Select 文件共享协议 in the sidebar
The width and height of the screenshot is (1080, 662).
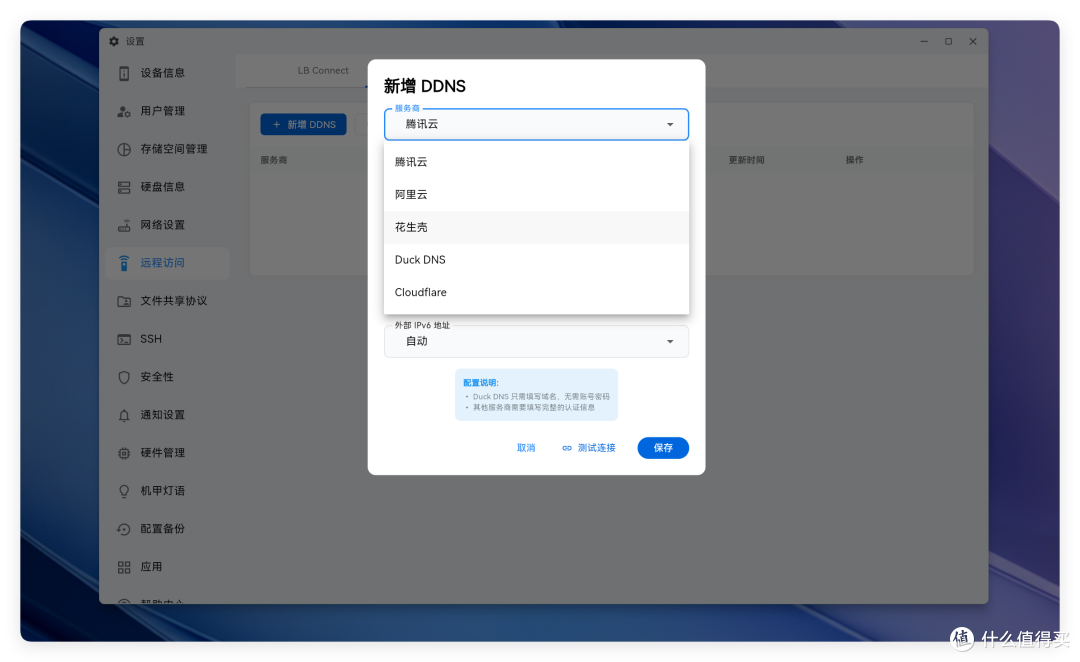click(167, 301)
